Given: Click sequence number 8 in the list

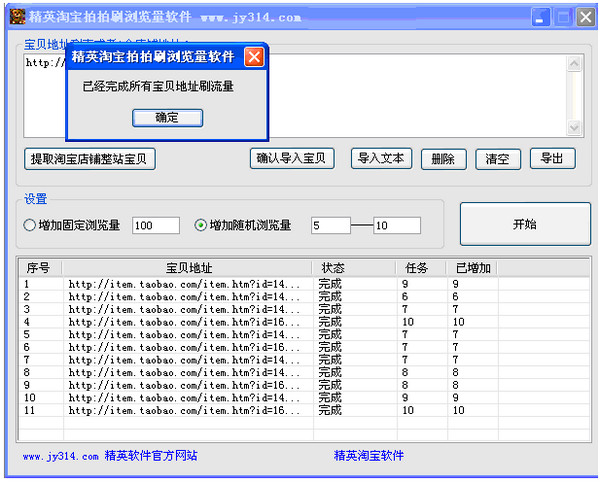Looking at the screenshot, I should tap(26, 373).
